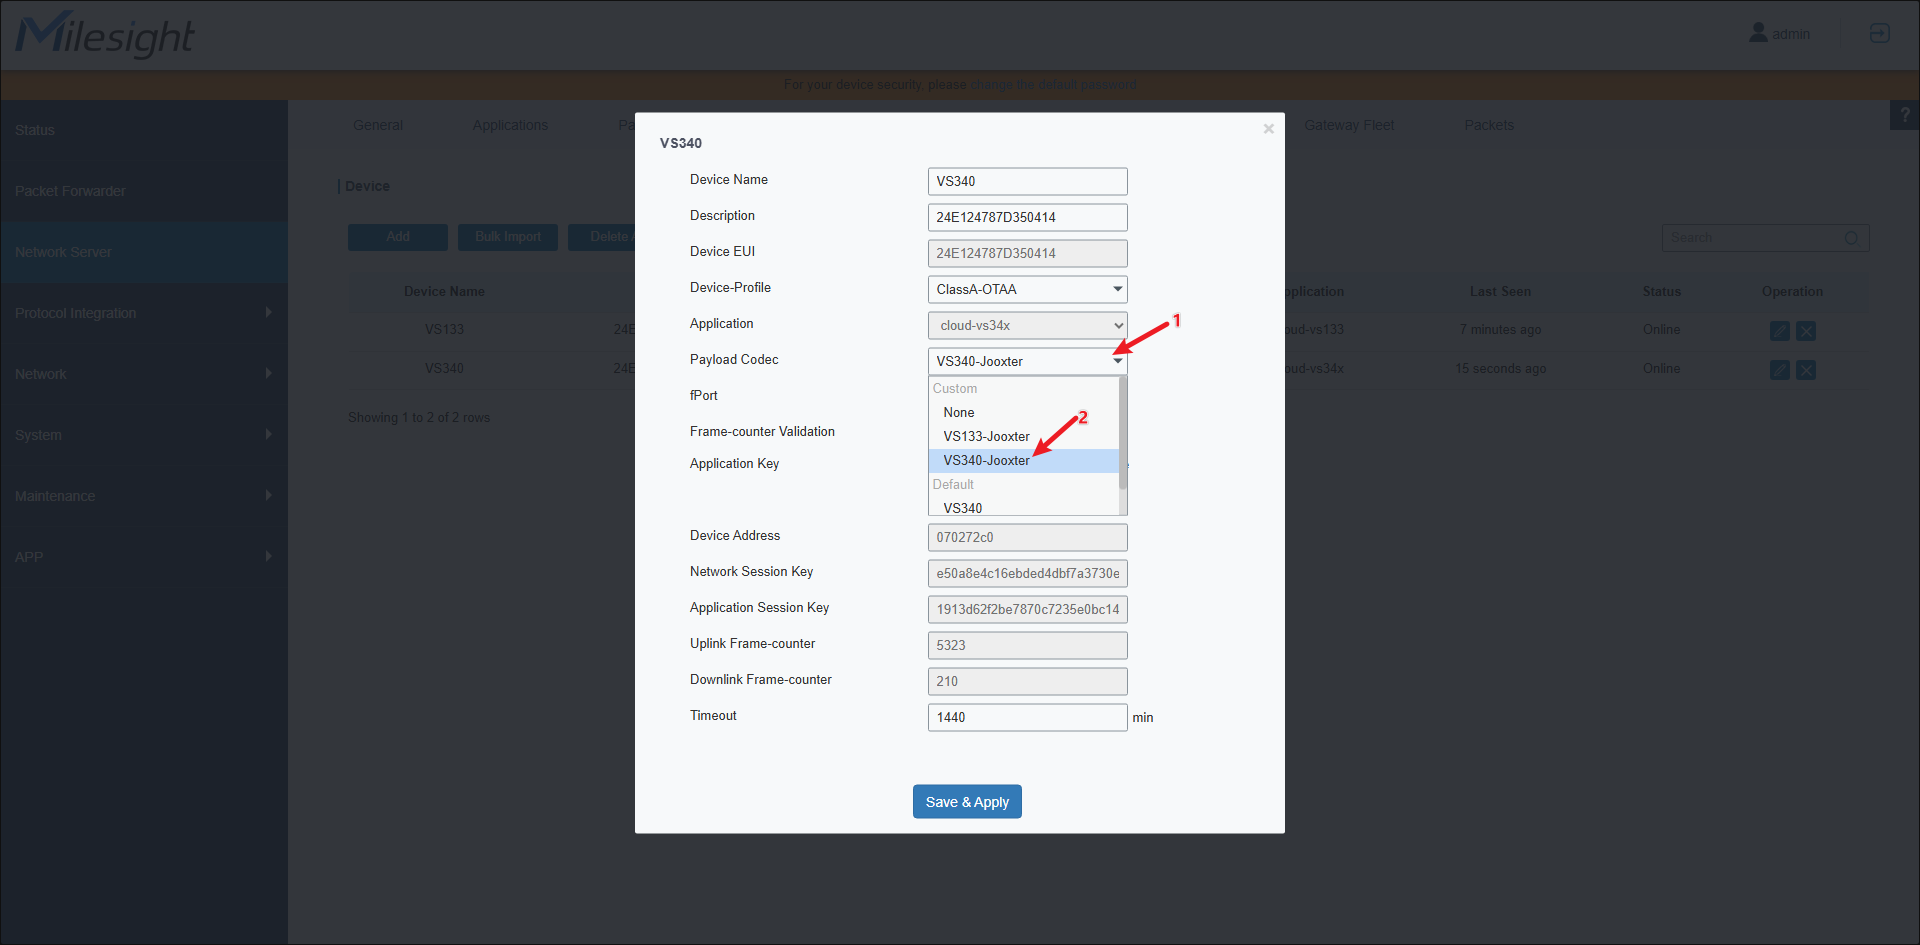Click Operation column header
Image resolution: width=1920 pixels, height=945 pixels.
click(x=1792, y=292)
